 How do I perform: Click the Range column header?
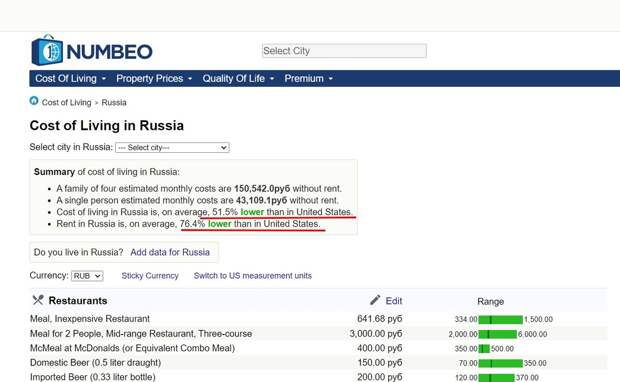click(490, 301)
